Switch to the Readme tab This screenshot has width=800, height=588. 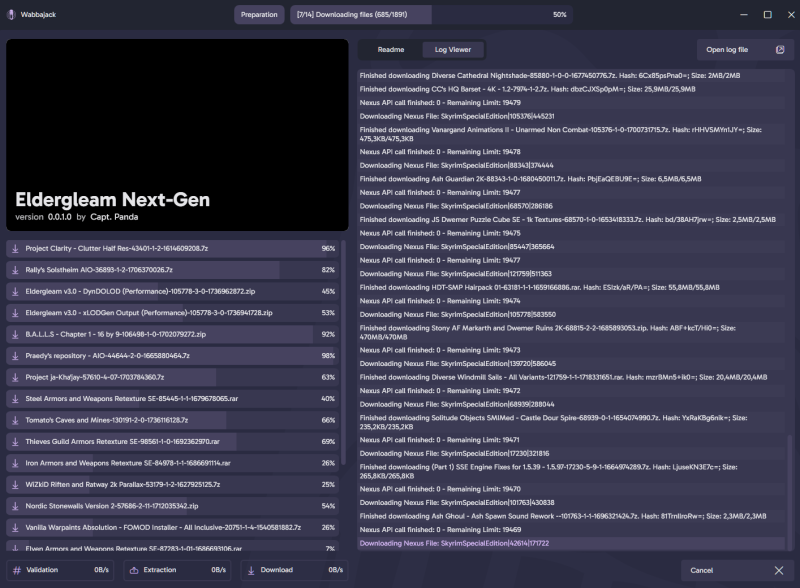tap(391, 50)
